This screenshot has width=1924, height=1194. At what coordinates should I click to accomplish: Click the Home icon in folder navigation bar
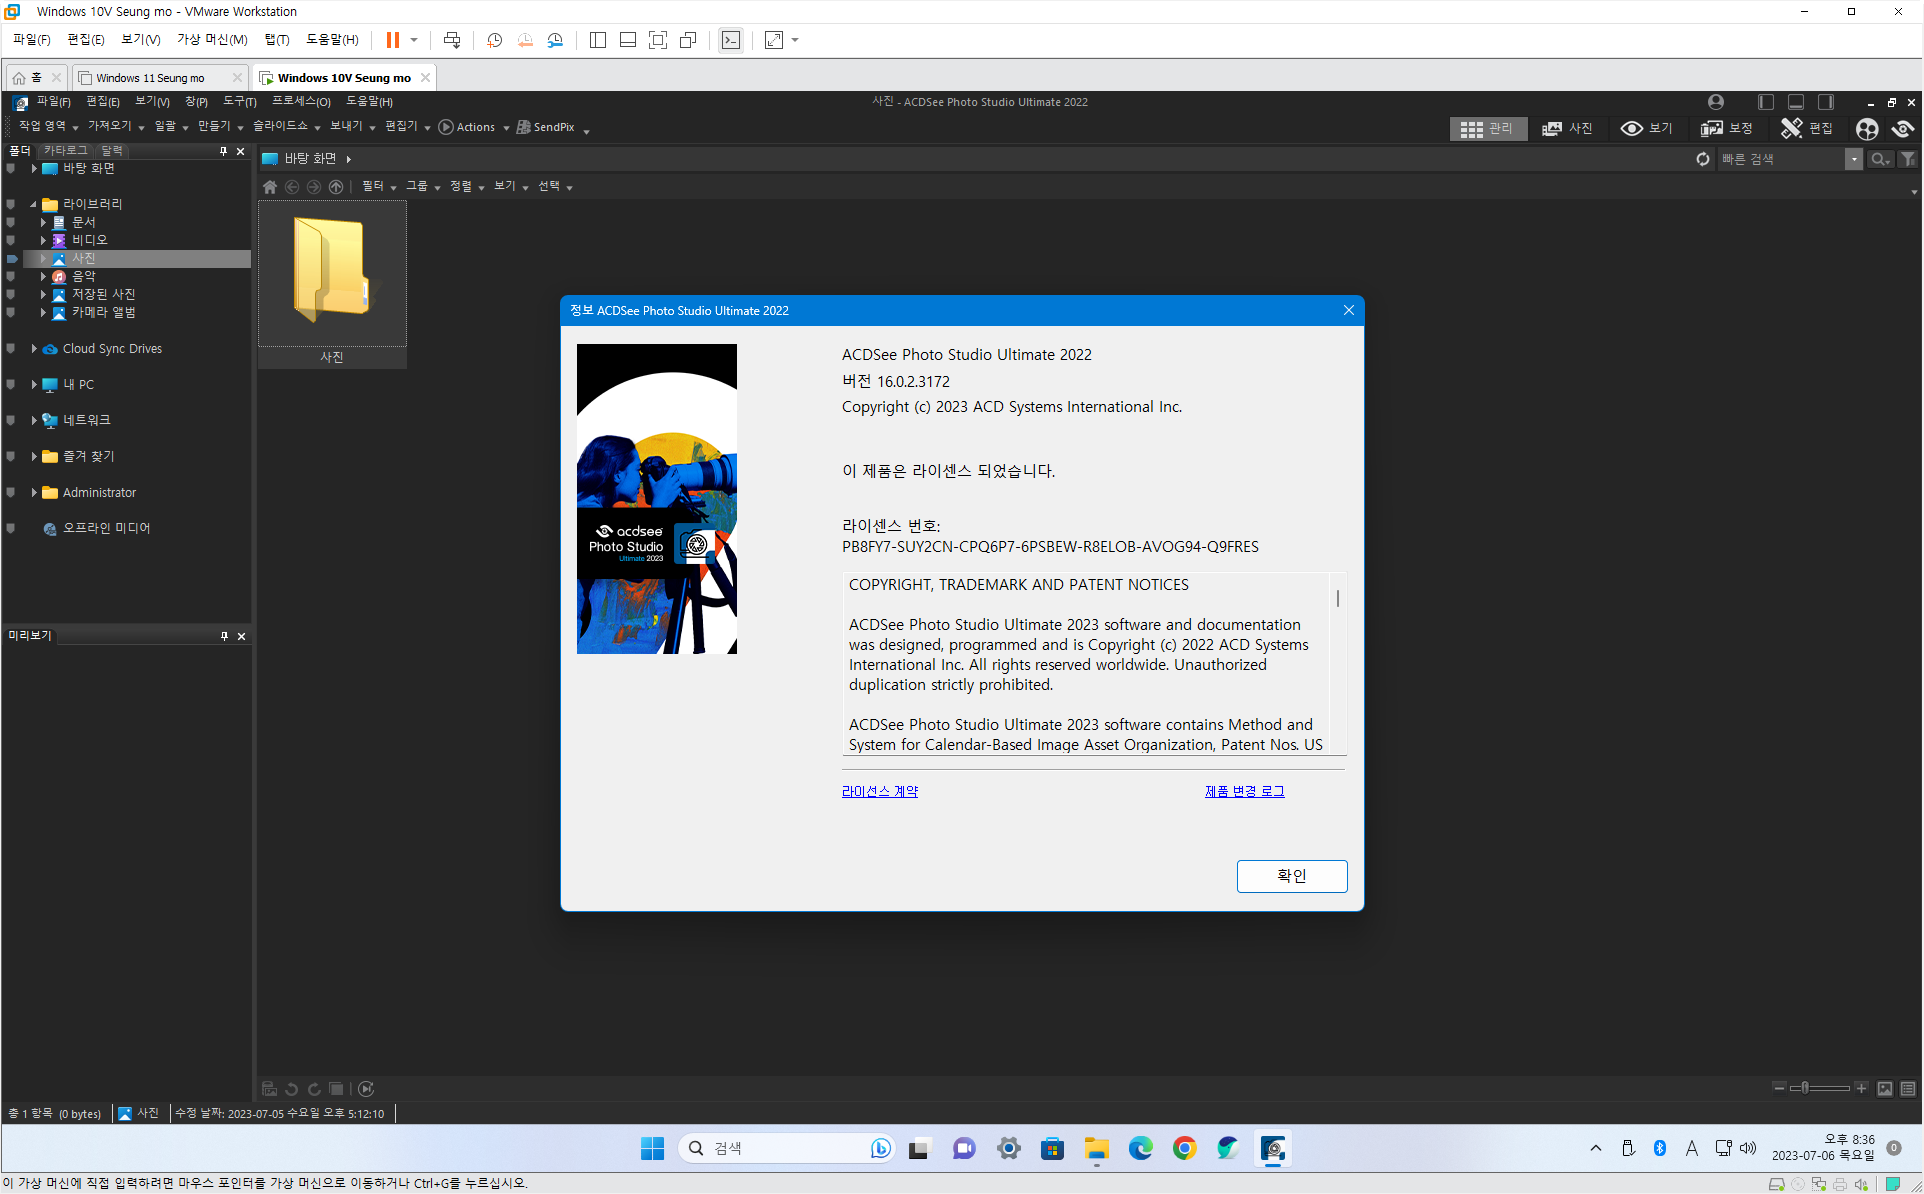[x=270, y=187]
